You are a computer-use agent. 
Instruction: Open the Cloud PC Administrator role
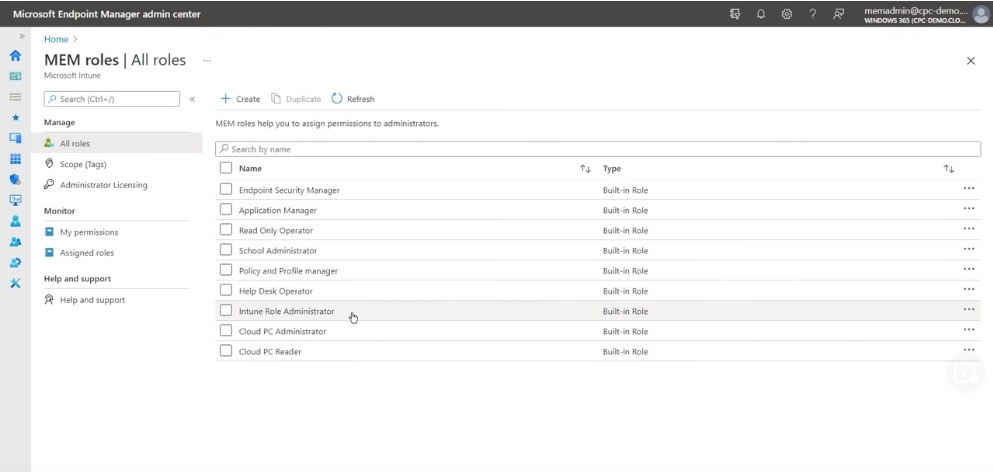click(282, 331)
